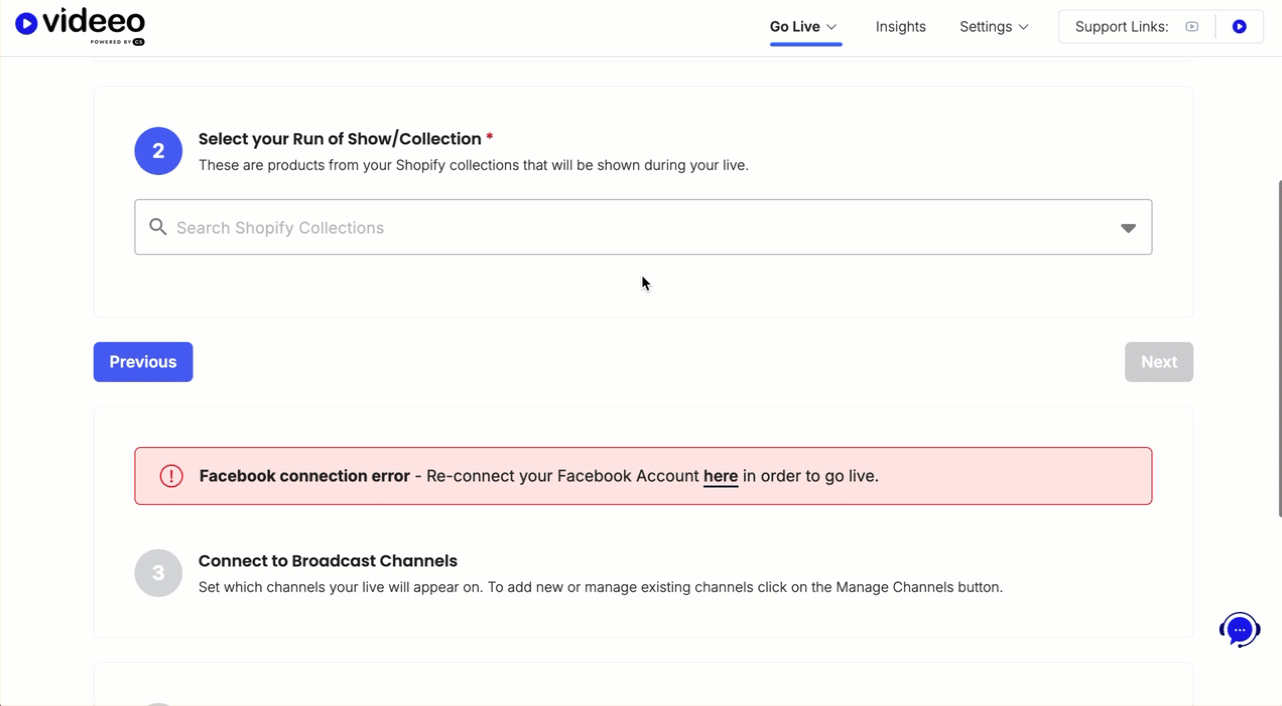Open the live chat support bubble
Viewport: 1282px width, 706px height.
[x=1239, y=630]
